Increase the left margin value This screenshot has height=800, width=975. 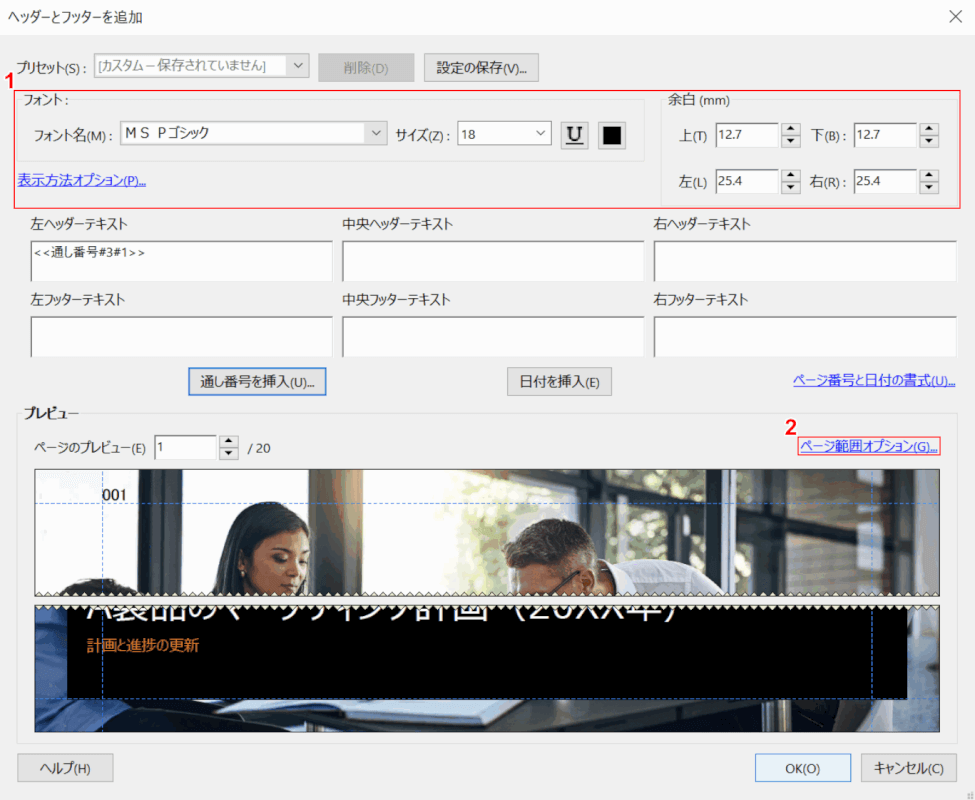(x=791, y=175)
